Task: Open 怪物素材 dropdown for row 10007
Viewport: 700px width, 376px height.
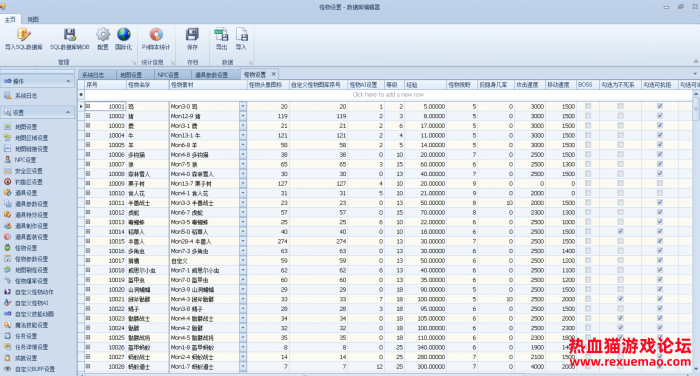Action: coord(243,164)
